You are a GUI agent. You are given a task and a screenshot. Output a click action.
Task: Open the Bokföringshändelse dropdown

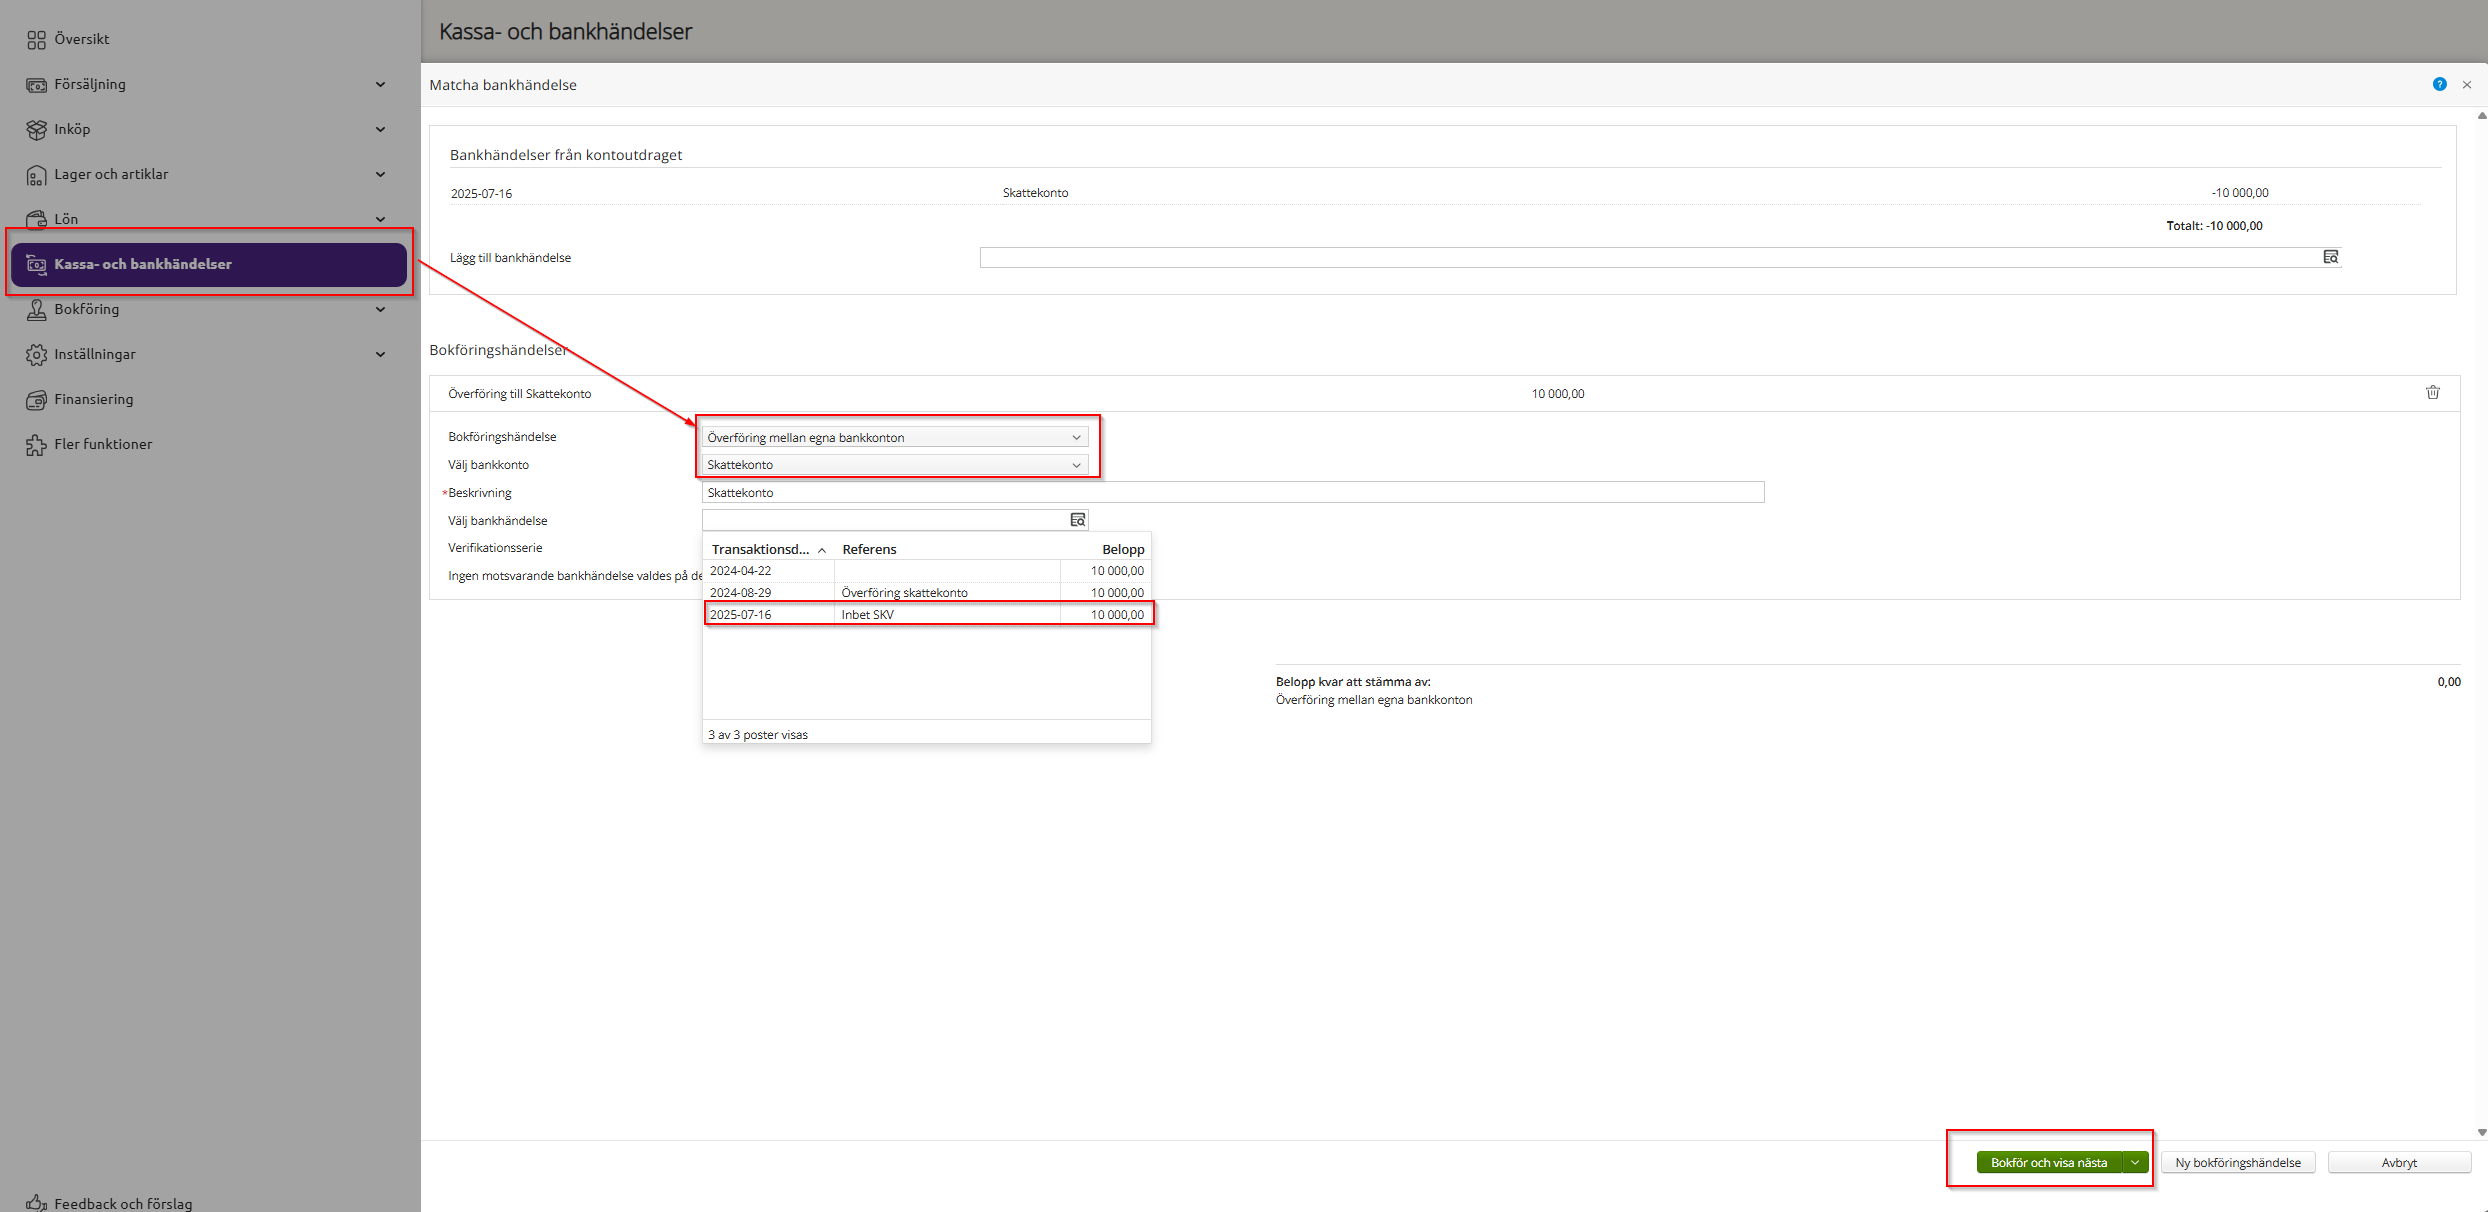point(894,437)
